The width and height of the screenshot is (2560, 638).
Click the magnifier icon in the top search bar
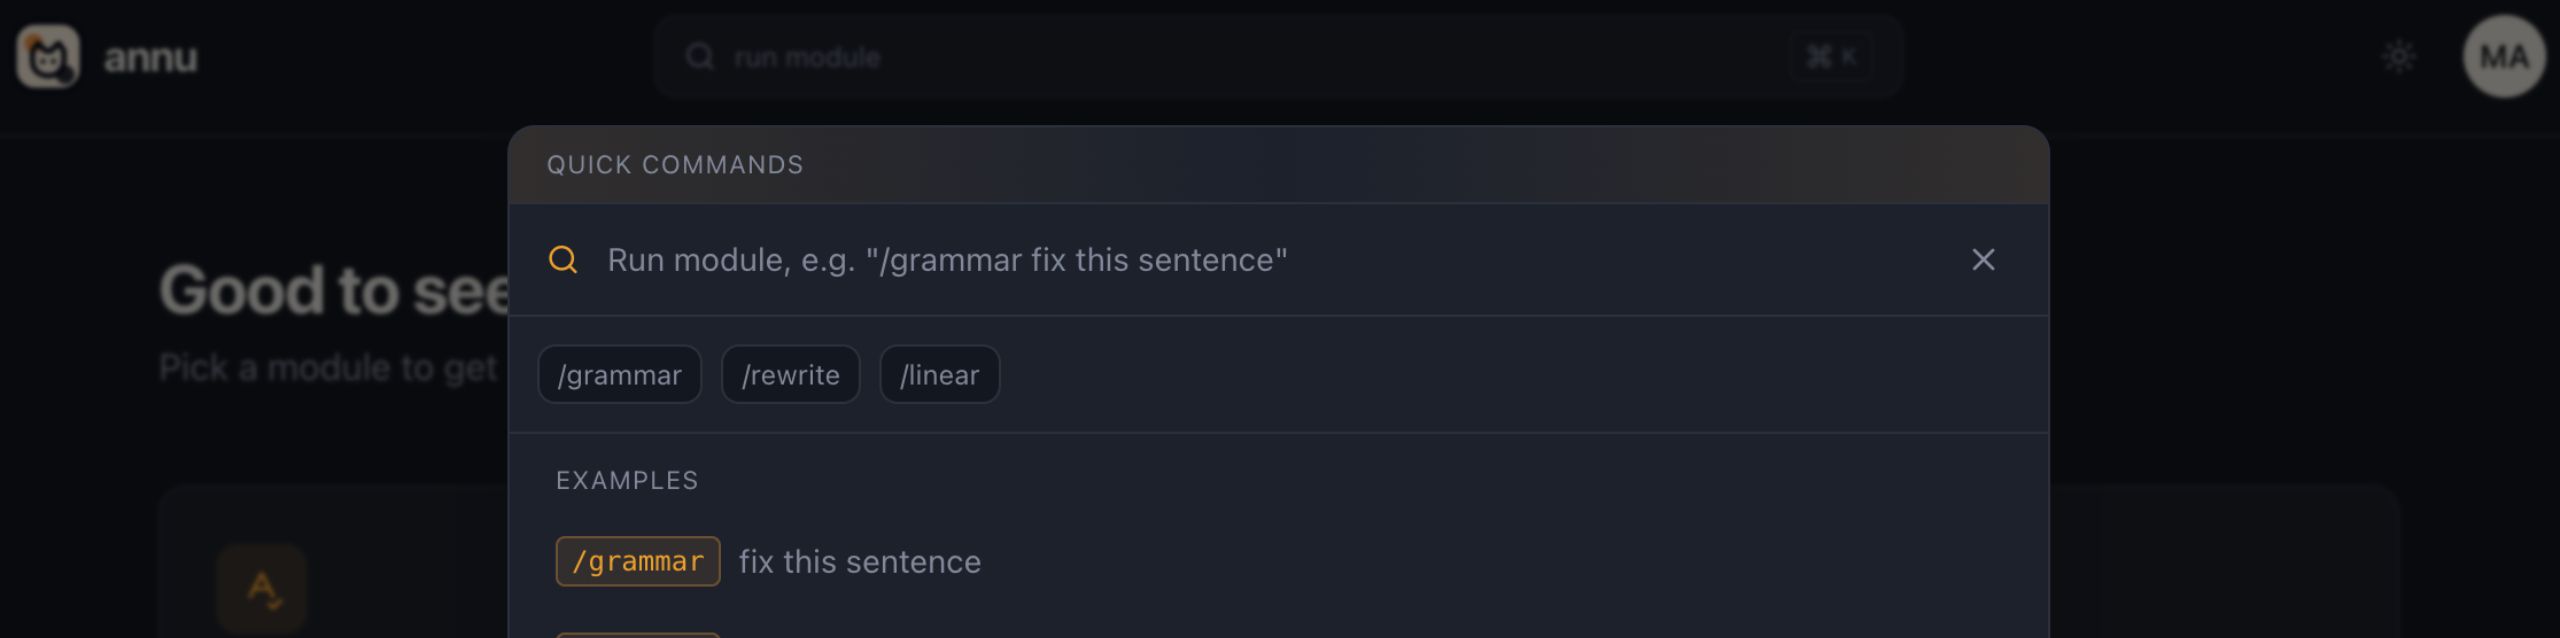pyautogui.click(x=700, y=57)
